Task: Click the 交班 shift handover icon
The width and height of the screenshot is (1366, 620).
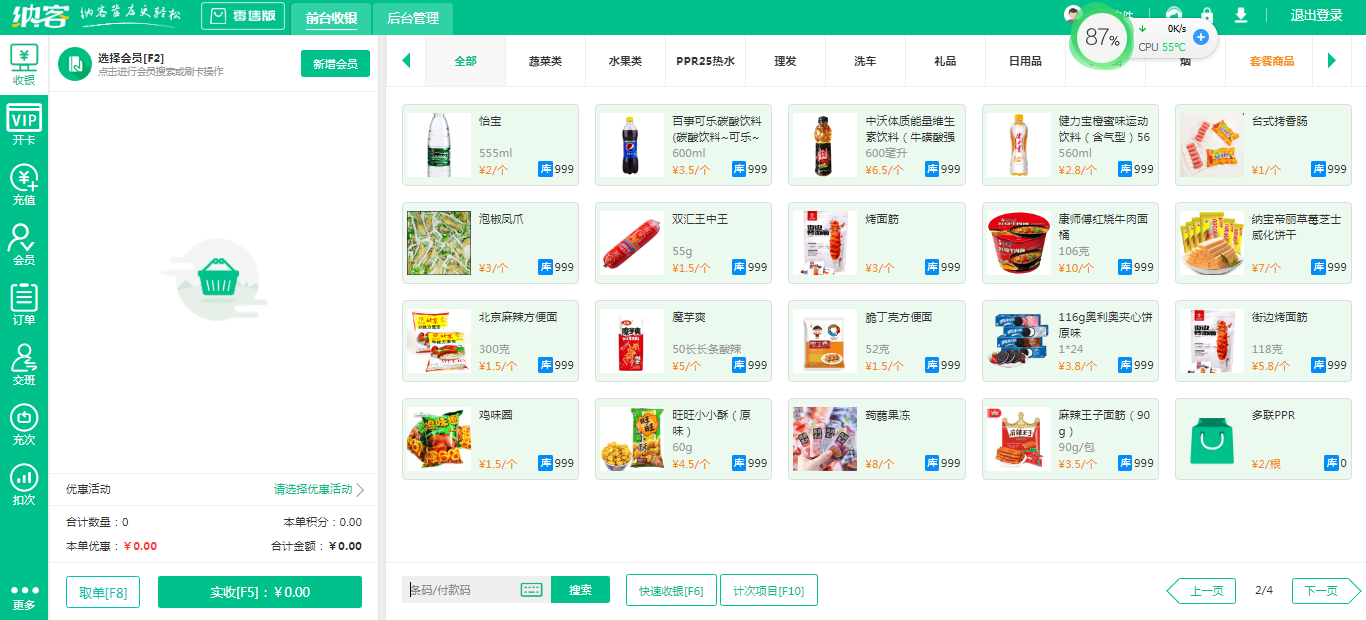Action: [x=24, y=365]
